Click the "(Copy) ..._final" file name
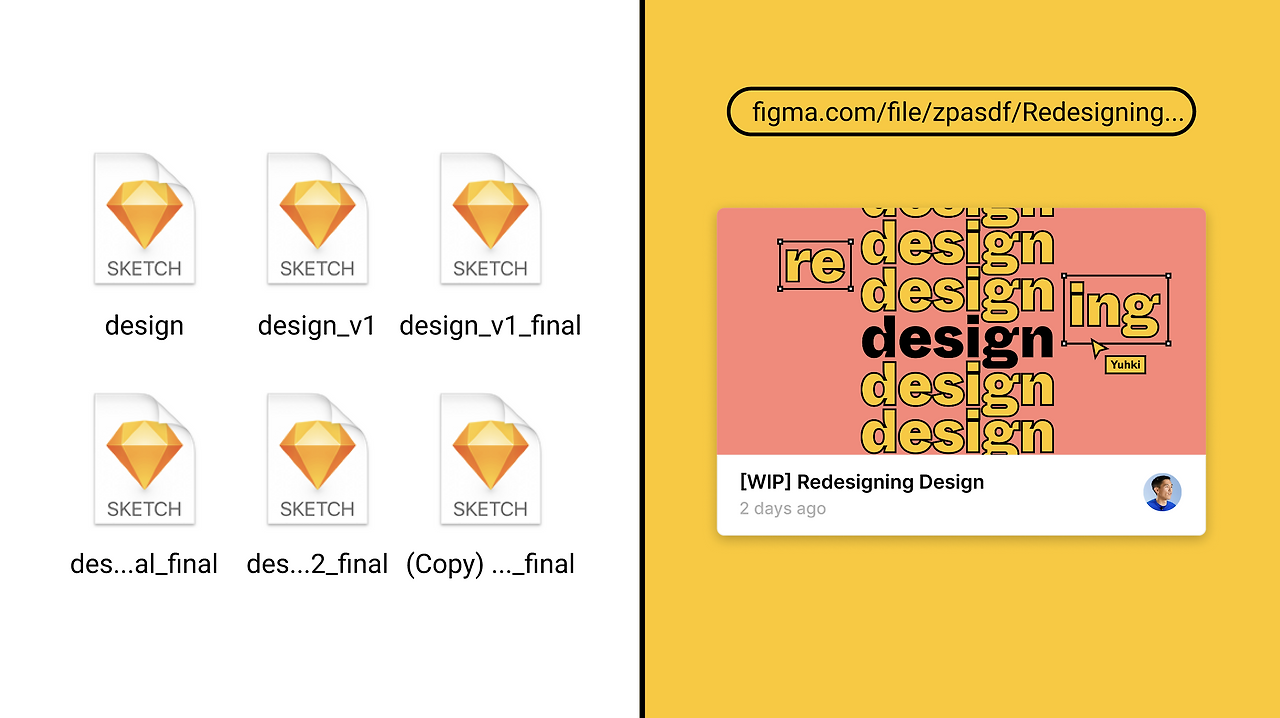This screenshot has width=1280, height=718. point(490,564)
